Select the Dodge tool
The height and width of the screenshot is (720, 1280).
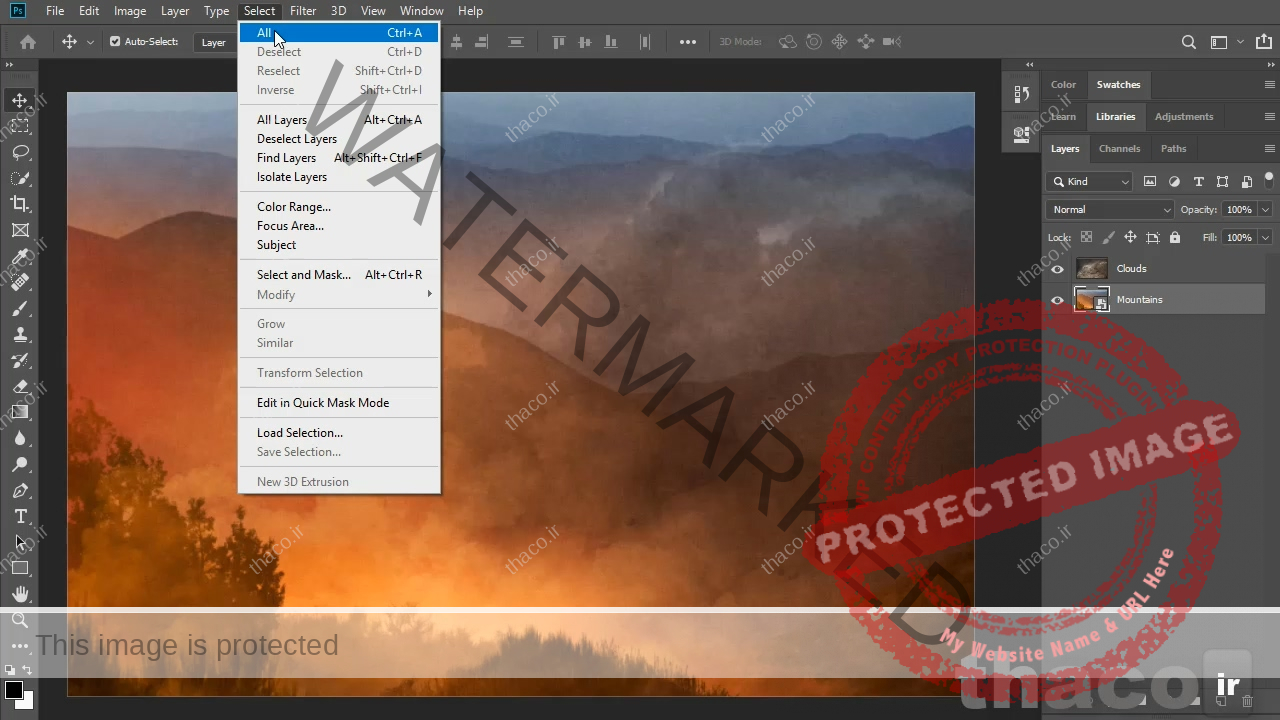point(20,464)
